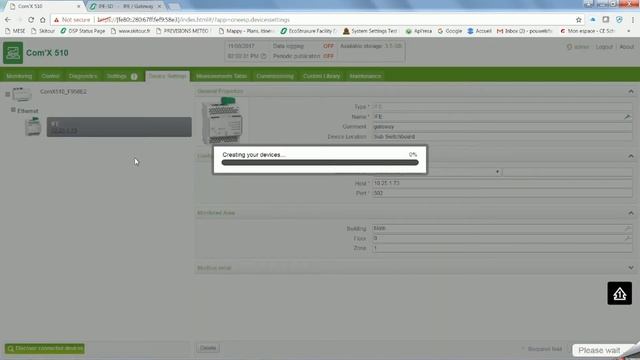Screen dimensions: 640x360
Task: Click the wrench icon in Building field
Action: [x=627, y=228]
